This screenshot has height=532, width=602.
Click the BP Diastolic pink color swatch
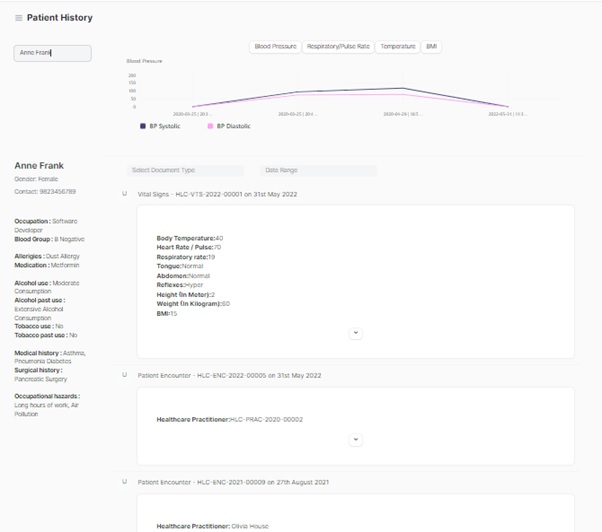pyautogui.click(x=210, y=127)
